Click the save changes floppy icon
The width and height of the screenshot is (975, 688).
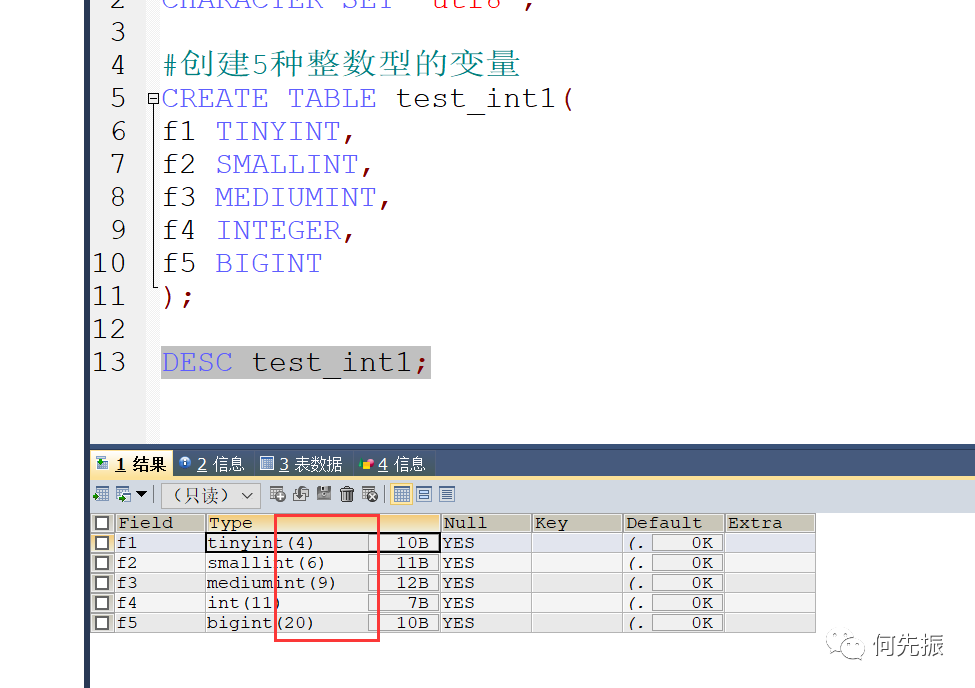pyautogui.click(x=324, y=494)
